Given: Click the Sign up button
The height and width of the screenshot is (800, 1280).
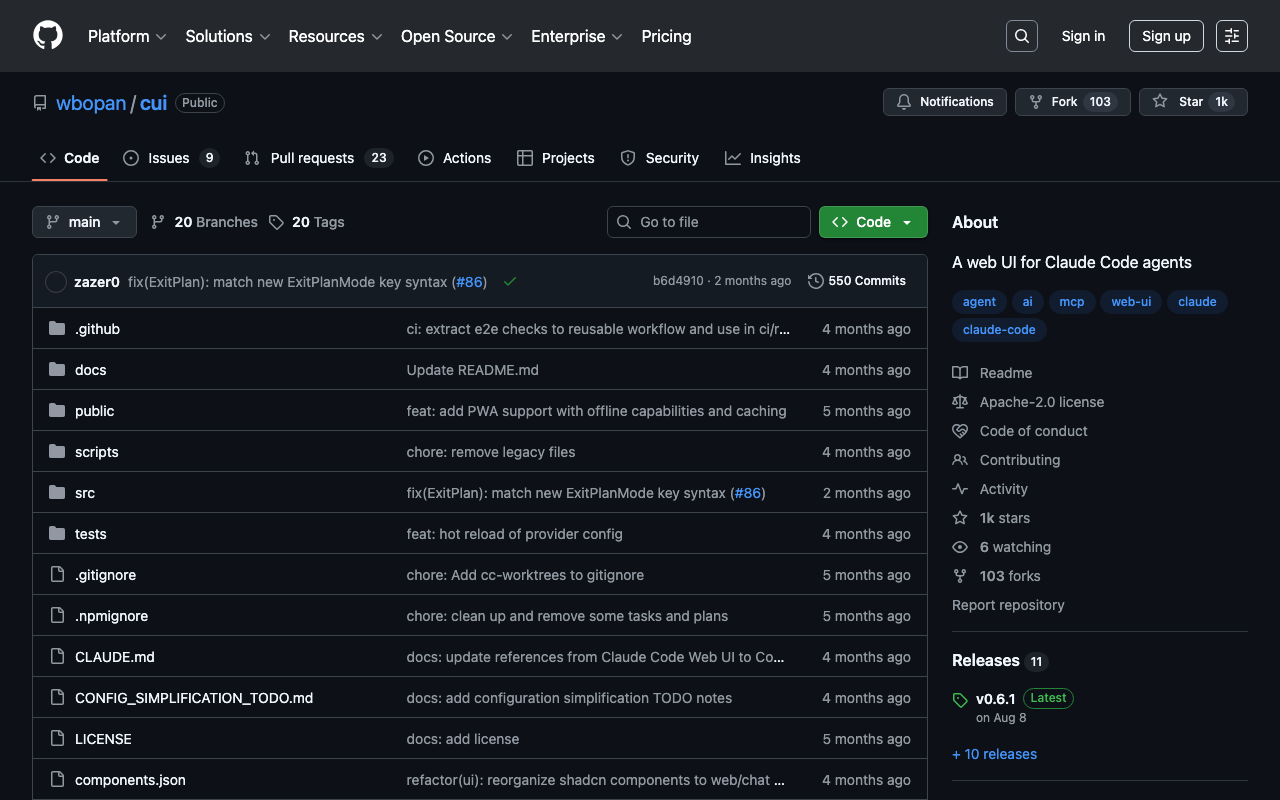Looking at the screenshot, I should pos(1165,36).
